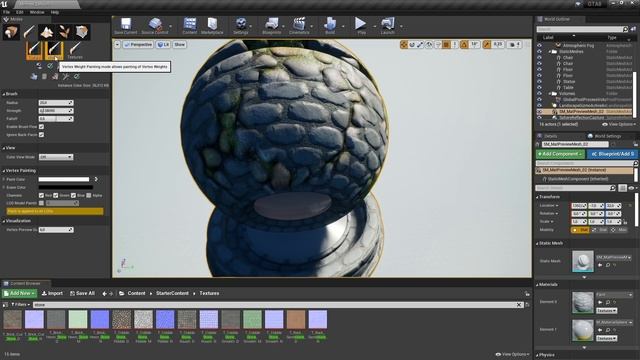
Task: Open the Color View Mode dropdown
Action: 56,157
